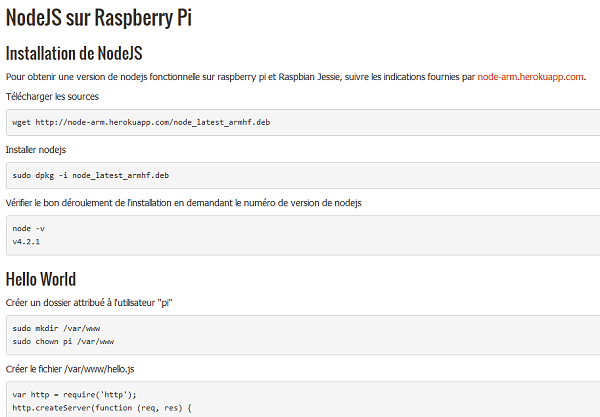Click the "node -v" code line
This screenshot has width=600, height=417.
(x=29, y=229)
